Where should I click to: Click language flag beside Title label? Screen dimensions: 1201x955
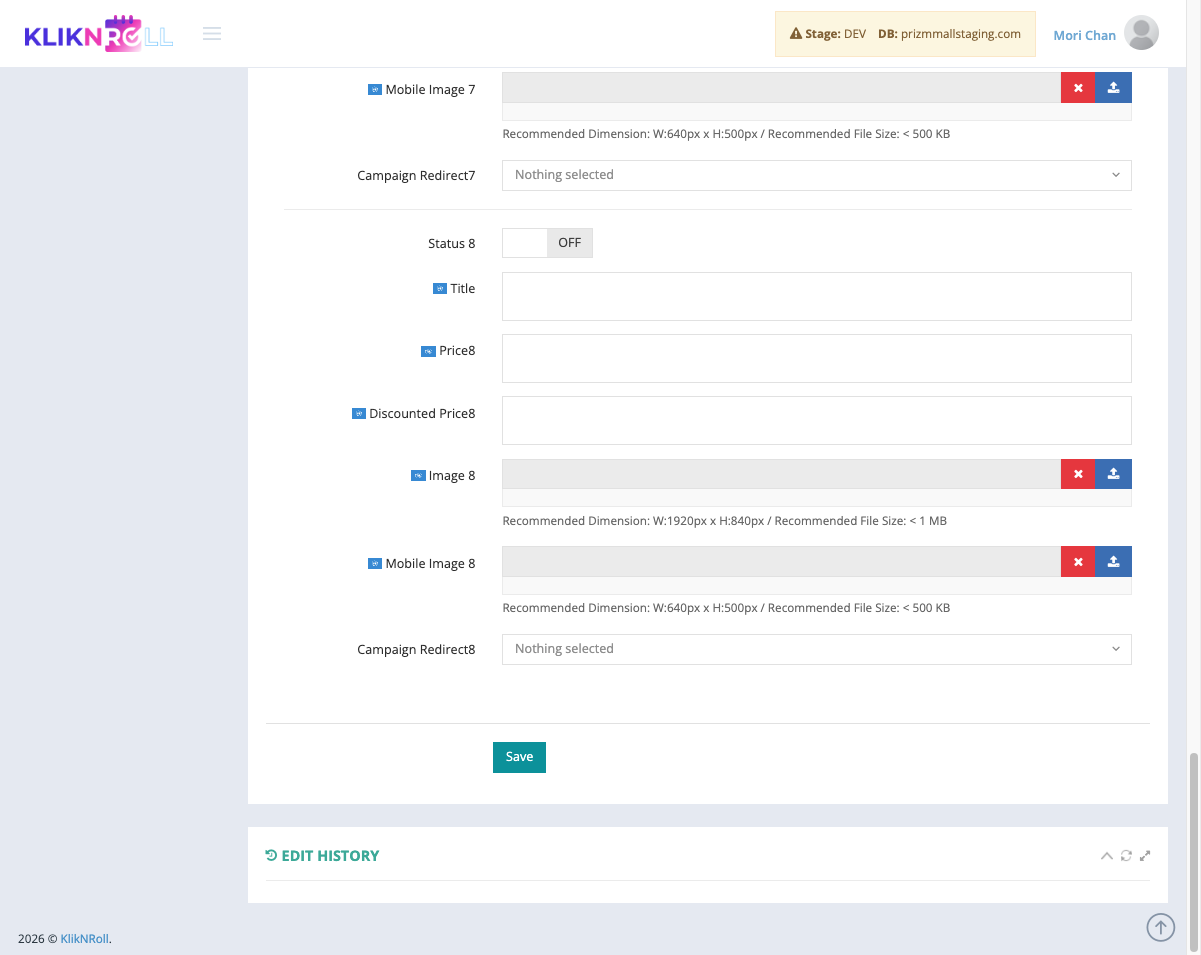click(439, 289)
